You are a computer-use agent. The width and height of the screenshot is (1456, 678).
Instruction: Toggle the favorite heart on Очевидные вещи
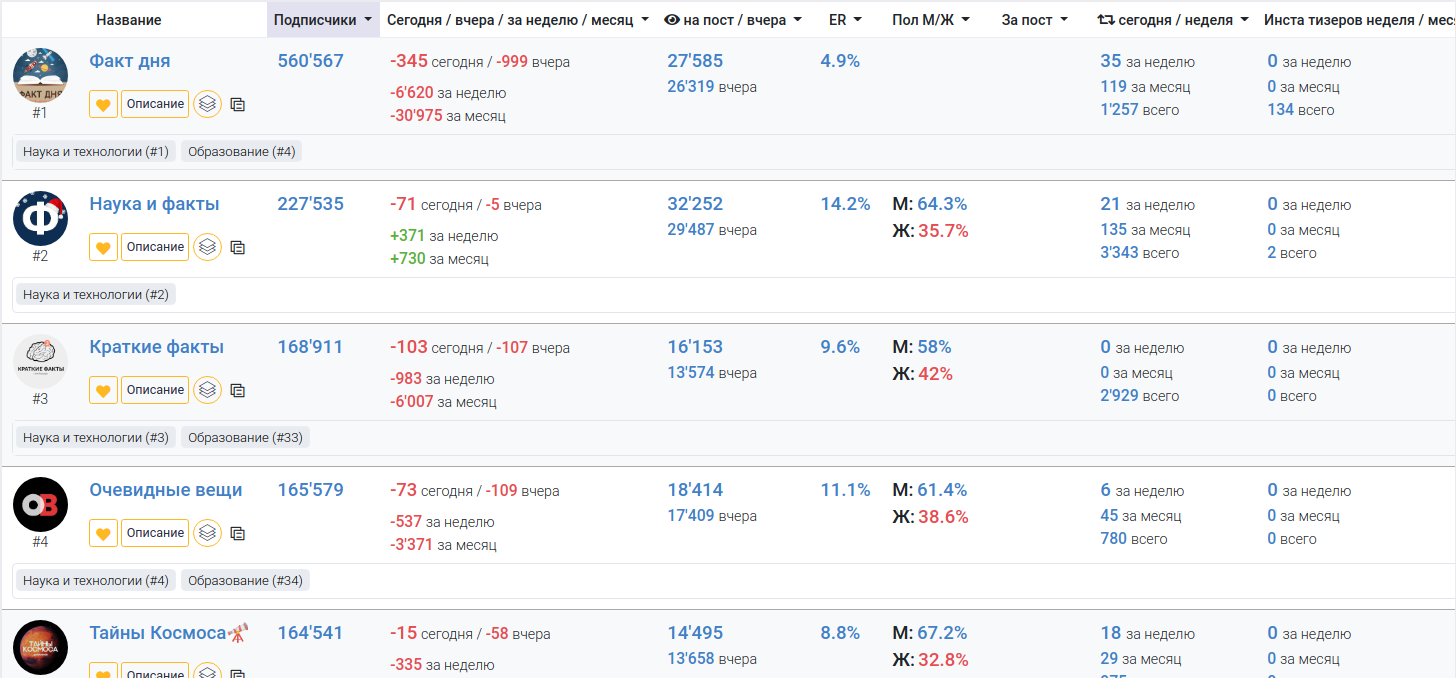(x=103, y=533)
